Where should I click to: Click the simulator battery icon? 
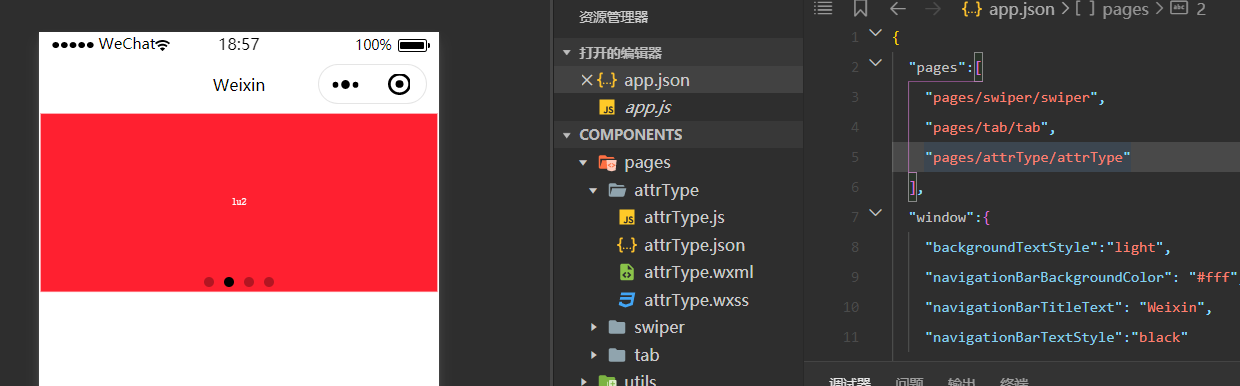point(413,45)
